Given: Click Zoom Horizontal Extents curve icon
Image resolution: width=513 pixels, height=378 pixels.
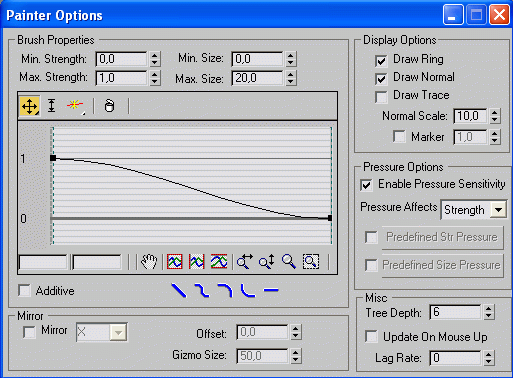Looking at the screenshot, I should coord(197,262).
